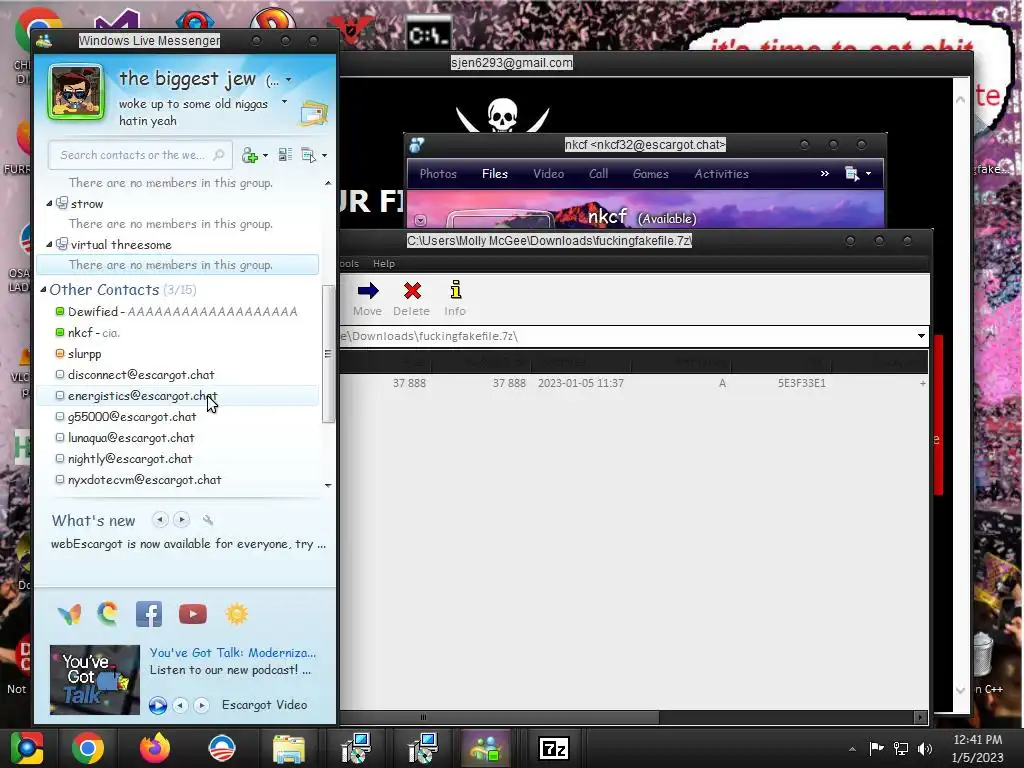Click the magnifier icon in the contact search box
1024x768 pixels.
tap(219, 155)
